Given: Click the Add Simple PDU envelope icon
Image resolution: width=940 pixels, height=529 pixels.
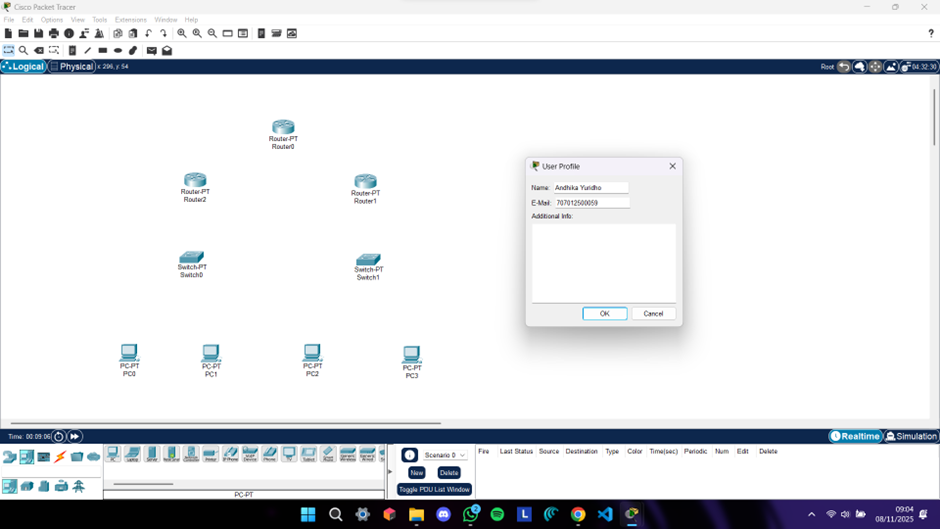Looking at the screenshot, I should tap(152, 50).
